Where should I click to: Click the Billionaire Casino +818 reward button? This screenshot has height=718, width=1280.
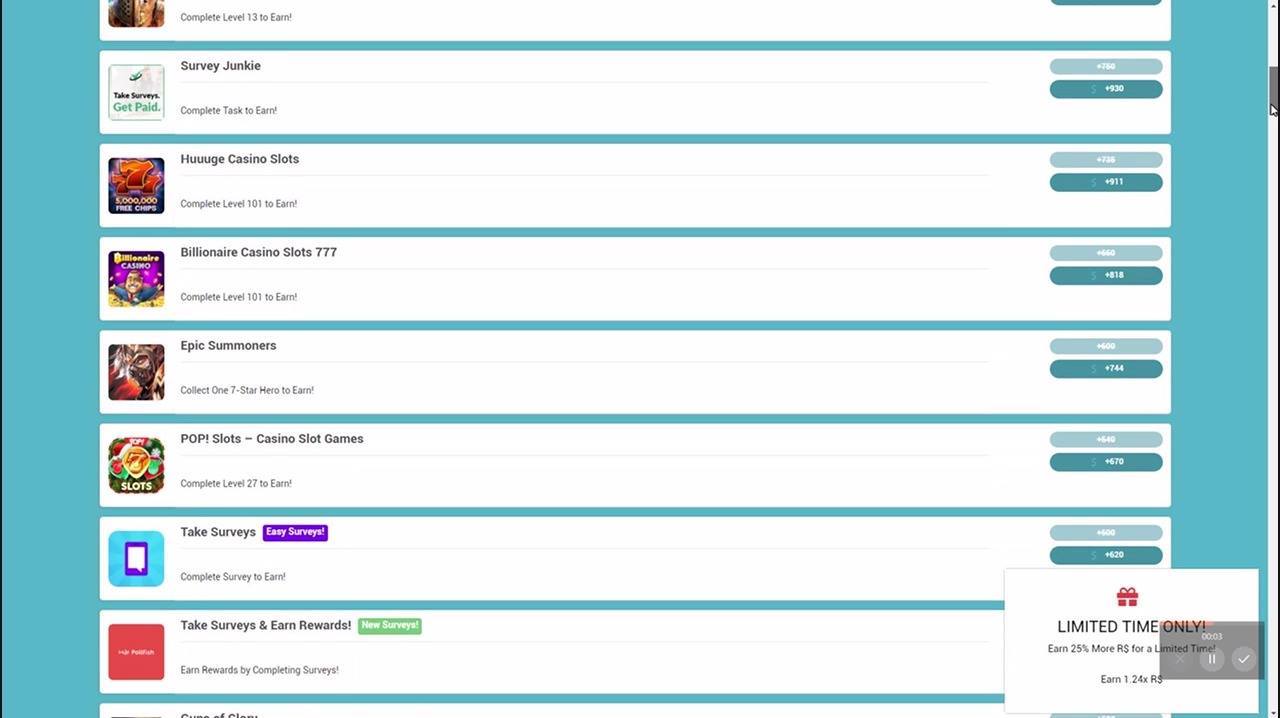1106,275
